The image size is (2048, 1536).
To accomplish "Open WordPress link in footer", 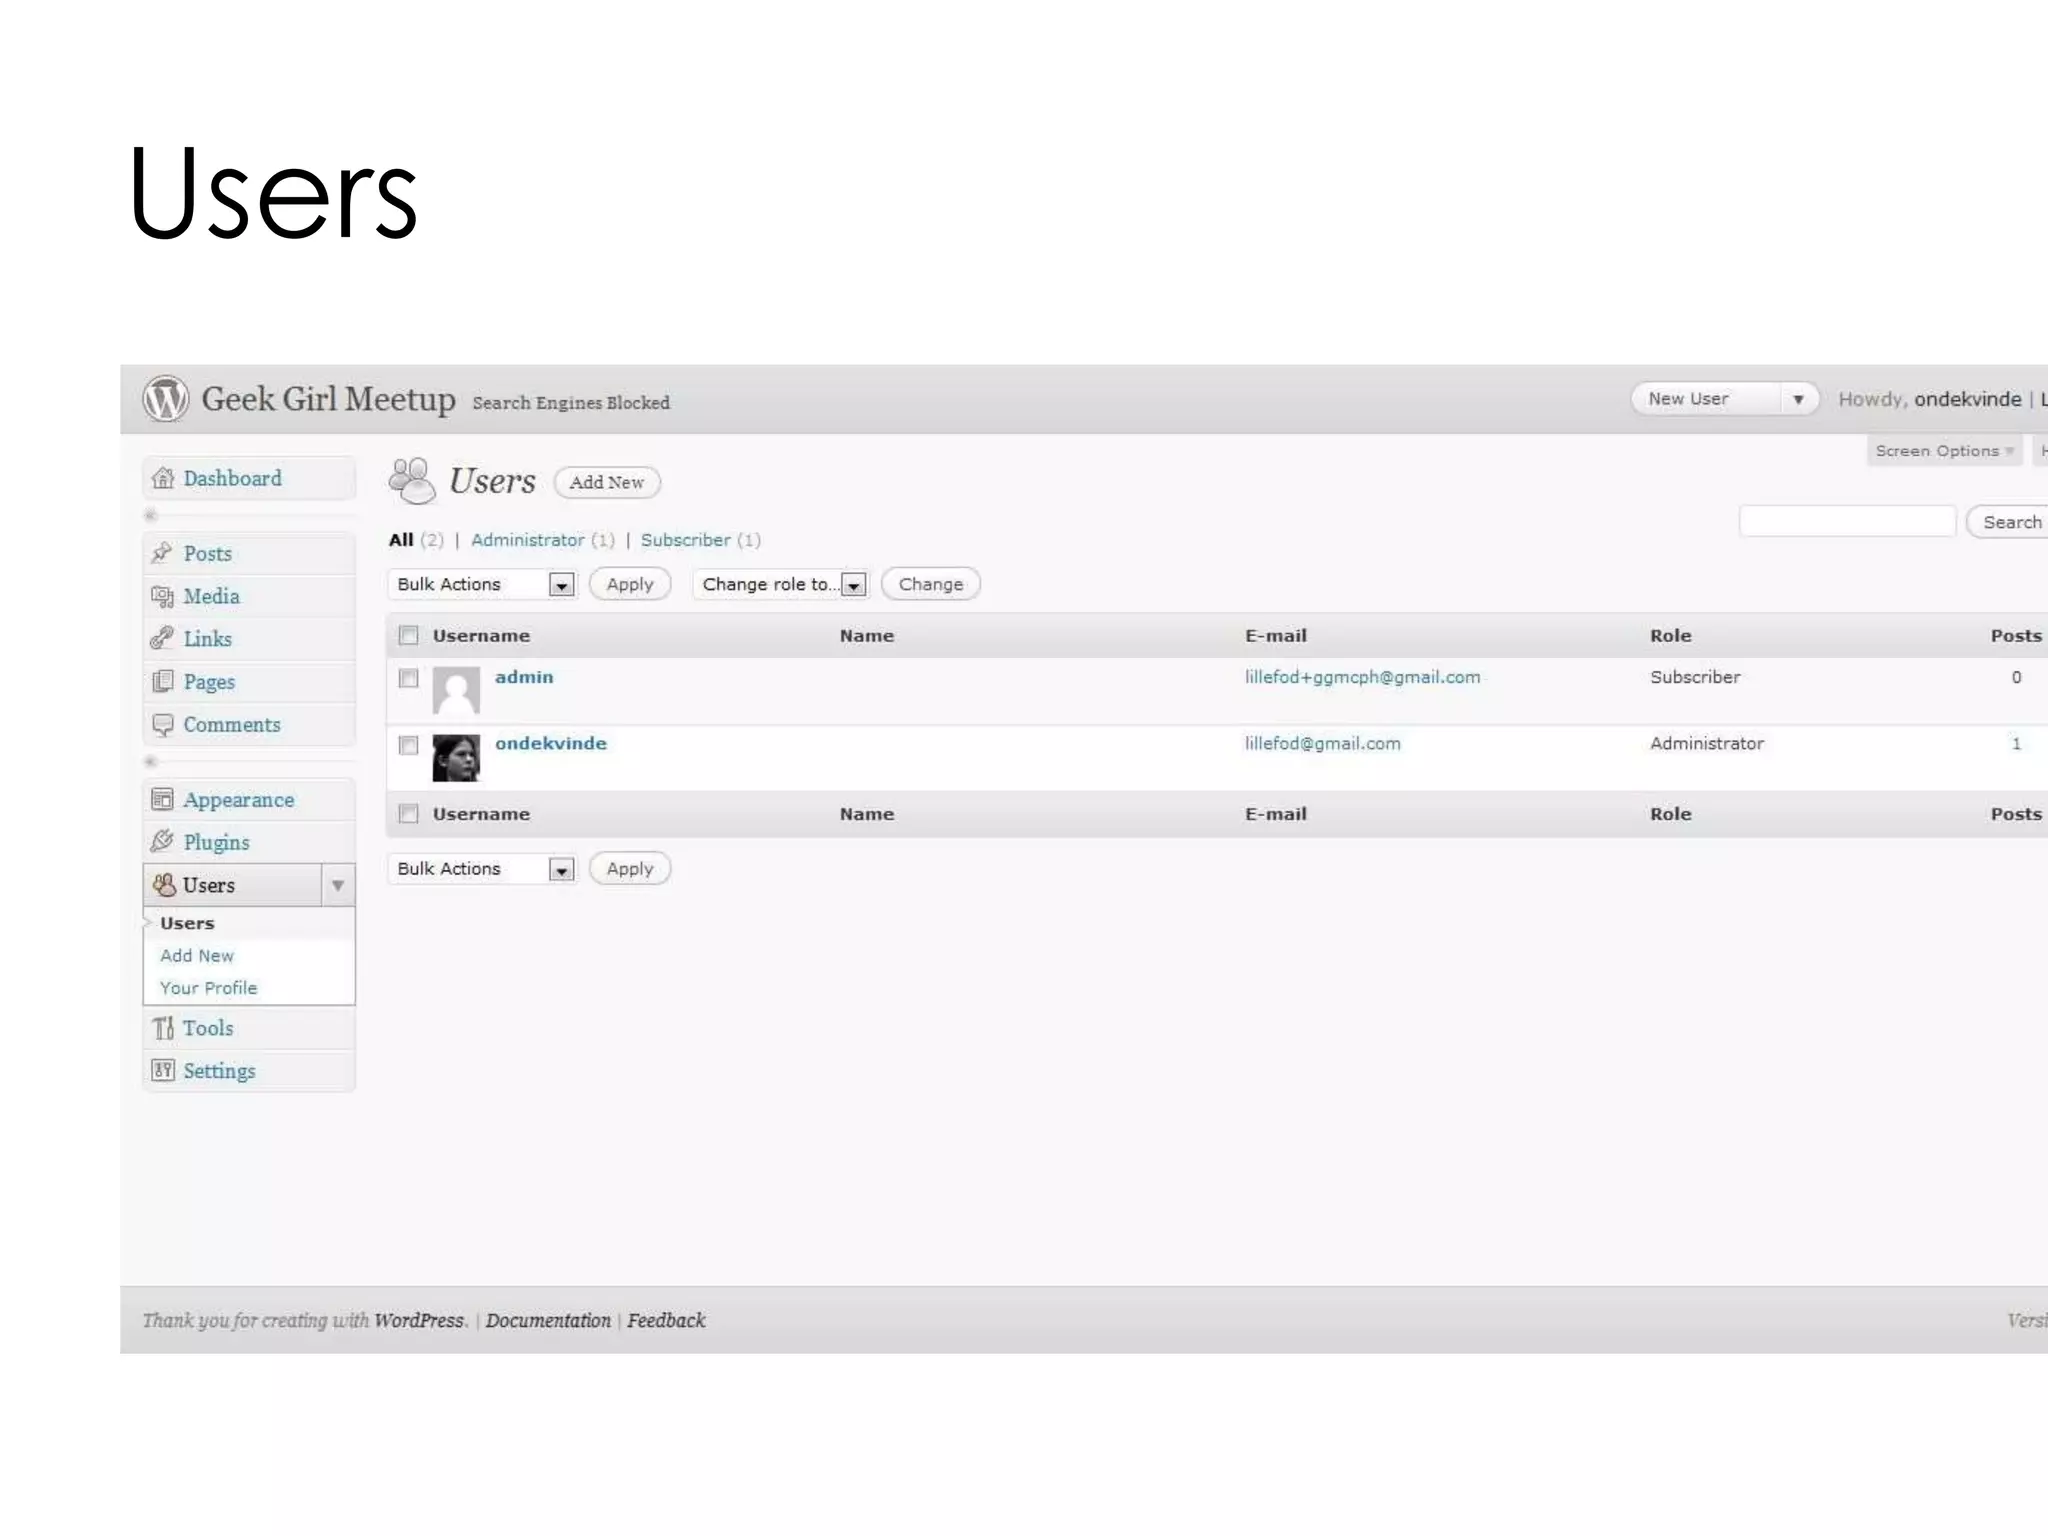I will pos(419,1320).
